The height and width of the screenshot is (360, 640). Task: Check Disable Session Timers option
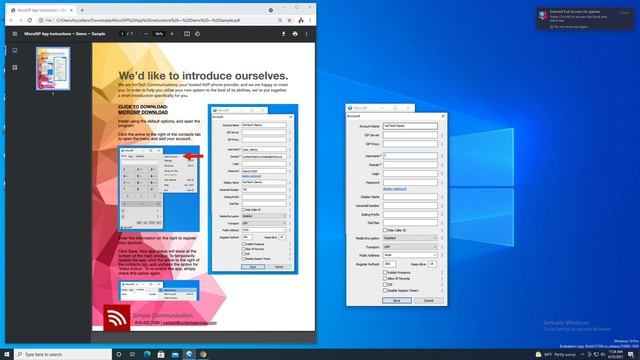[x=385, y=291]
